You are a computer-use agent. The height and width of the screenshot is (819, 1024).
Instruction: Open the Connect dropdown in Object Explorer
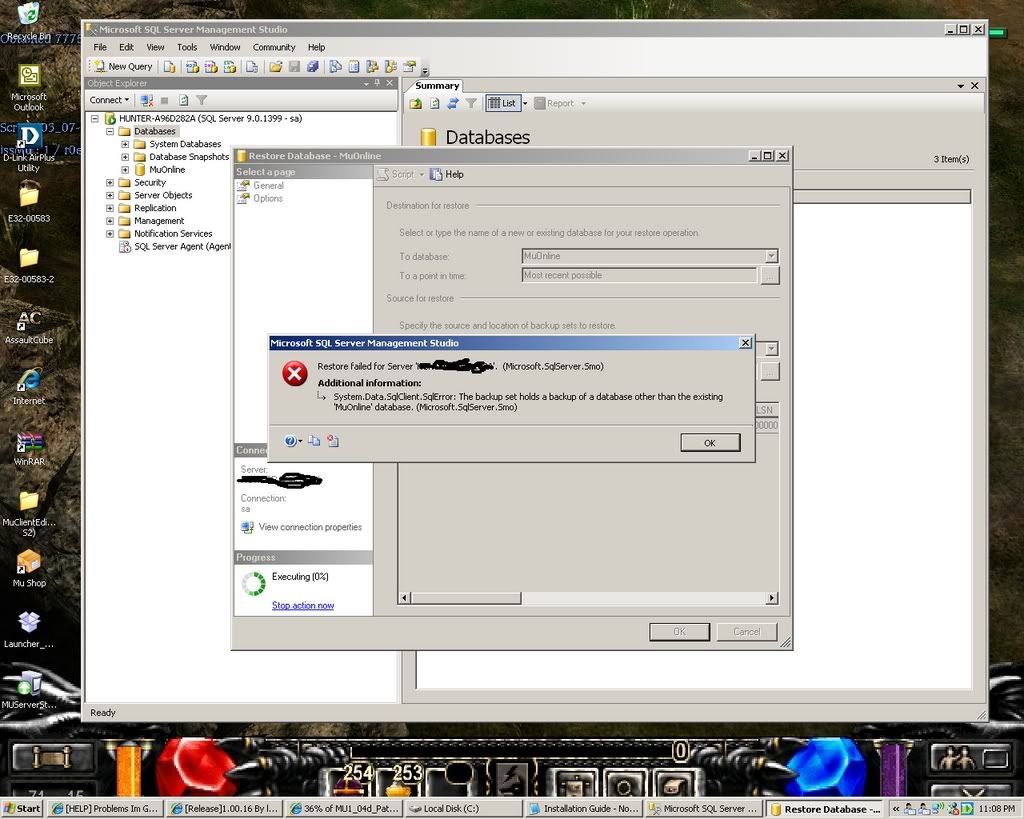tap(109, 100)
